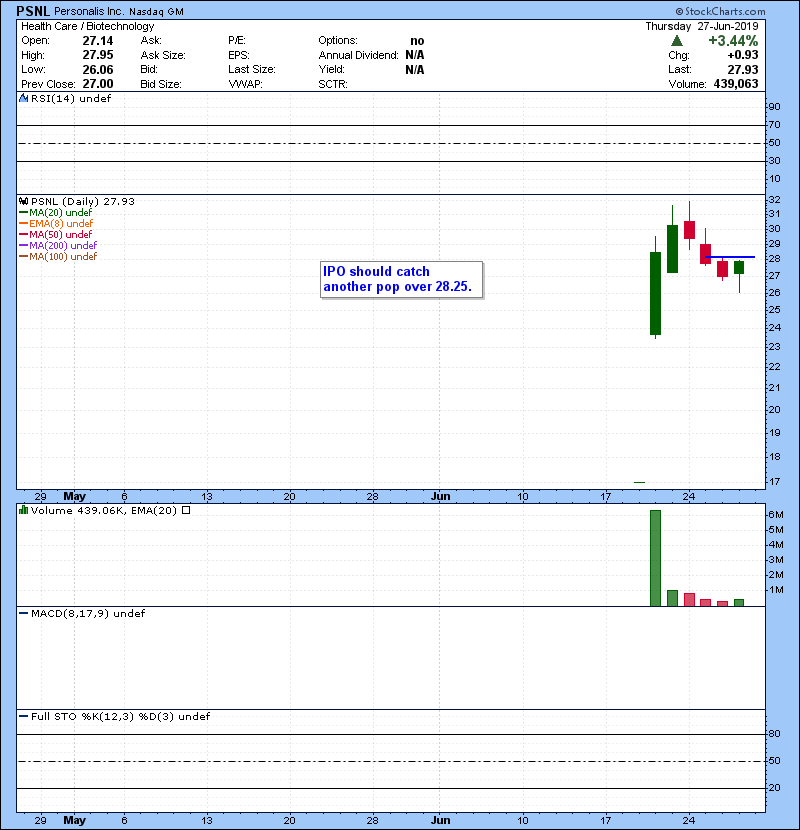Screen dimensions: 800x830
Task: Click the RSI(14) legend marker
Action: tap(22, 99)
